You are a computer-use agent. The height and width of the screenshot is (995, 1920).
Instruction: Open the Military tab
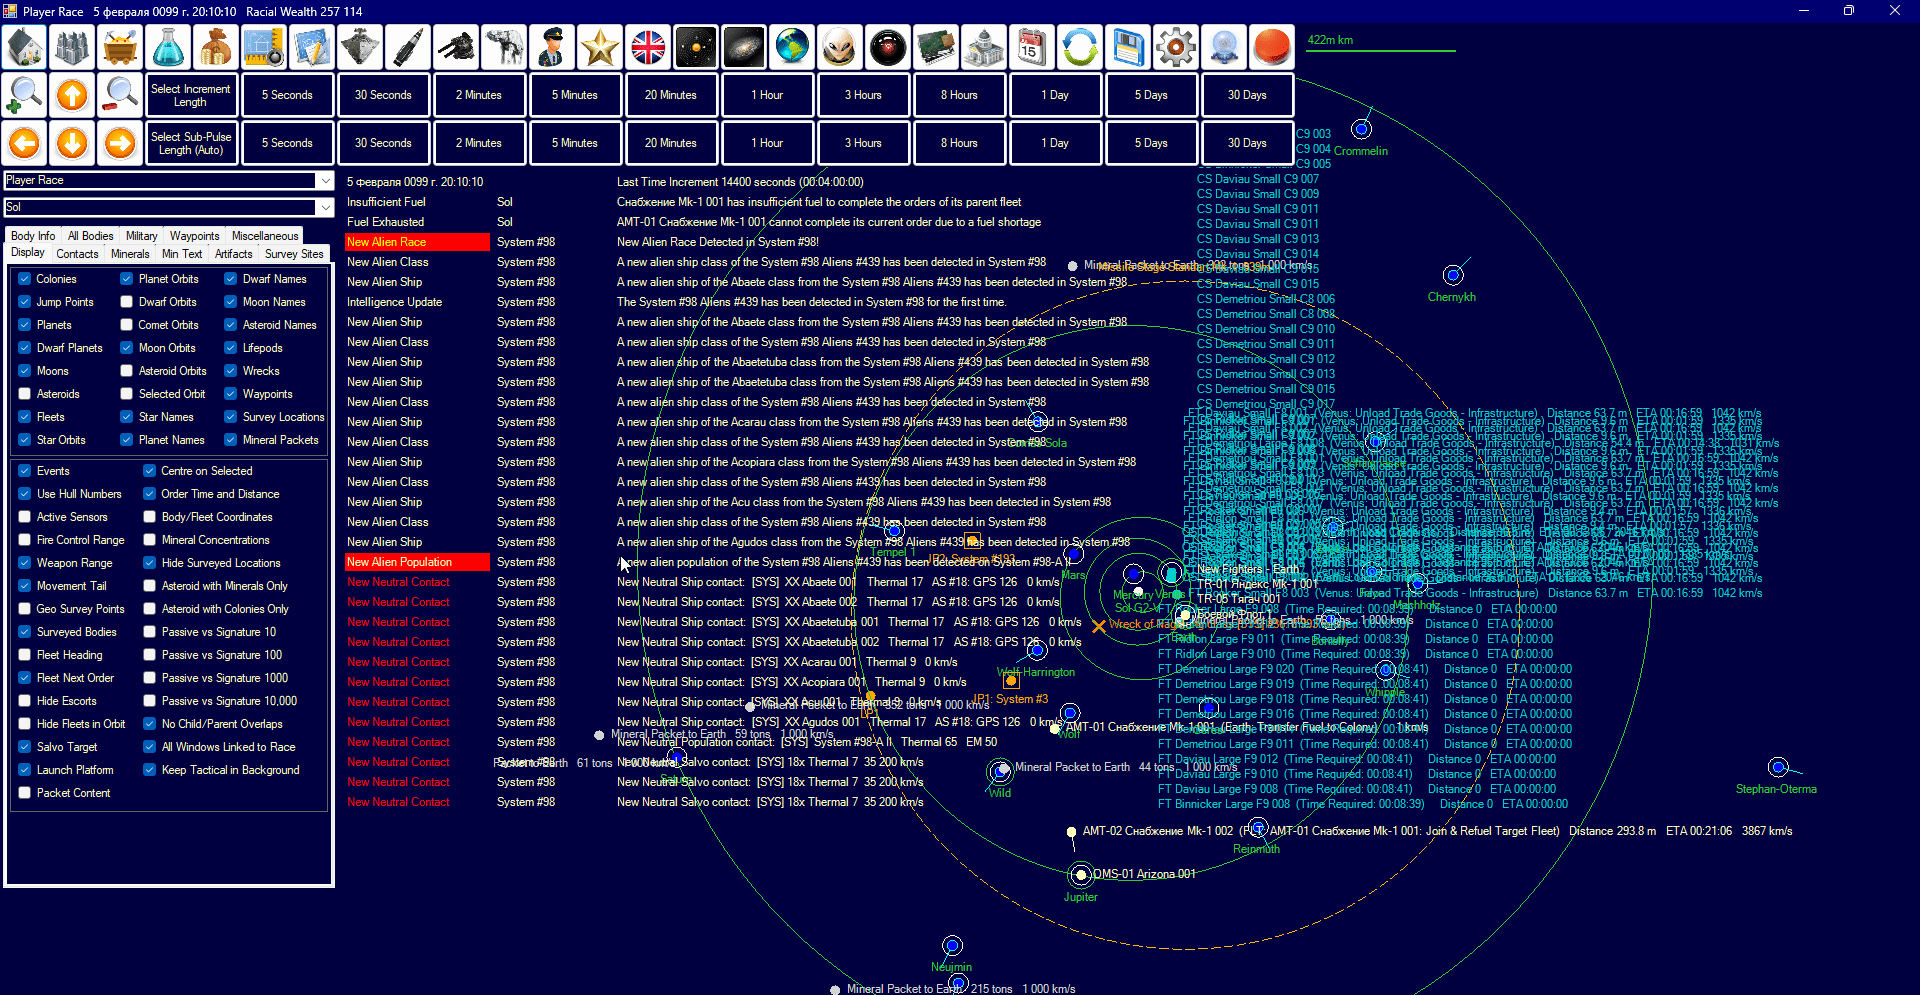[x=141, y=236]
